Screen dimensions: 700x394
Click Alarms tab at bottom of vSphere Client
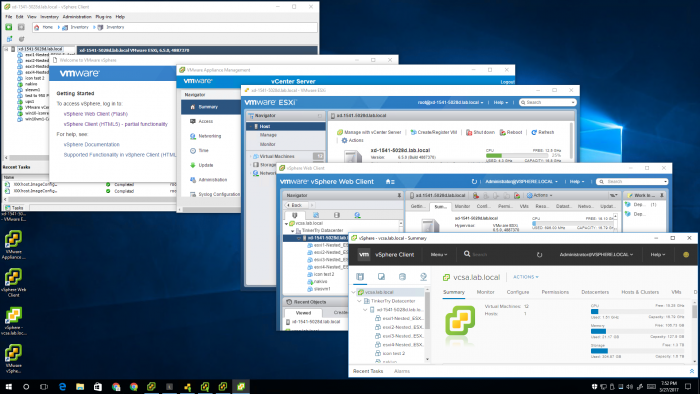[x=402, y=371]
